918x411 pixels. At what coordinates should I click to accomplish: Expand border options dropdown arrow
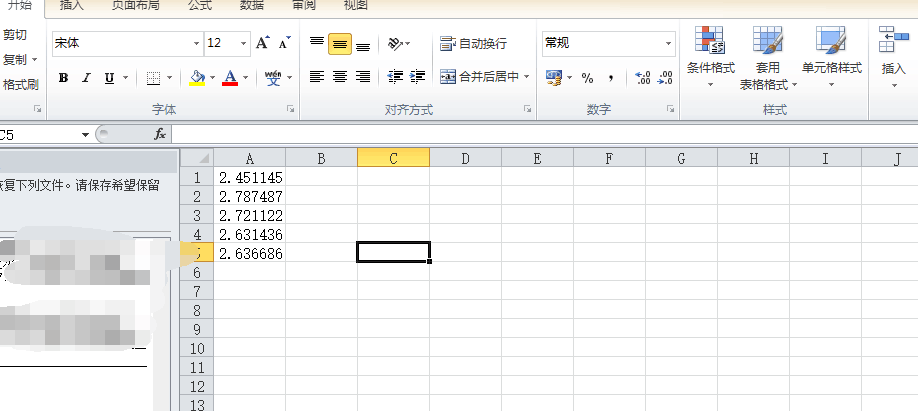click(x=170, y=77)
